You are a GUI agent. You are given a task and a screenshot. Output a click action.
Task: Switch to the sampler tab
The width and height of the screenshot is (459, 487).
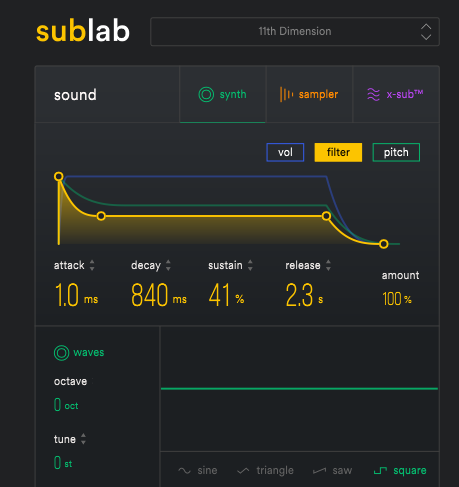[309, 94]
